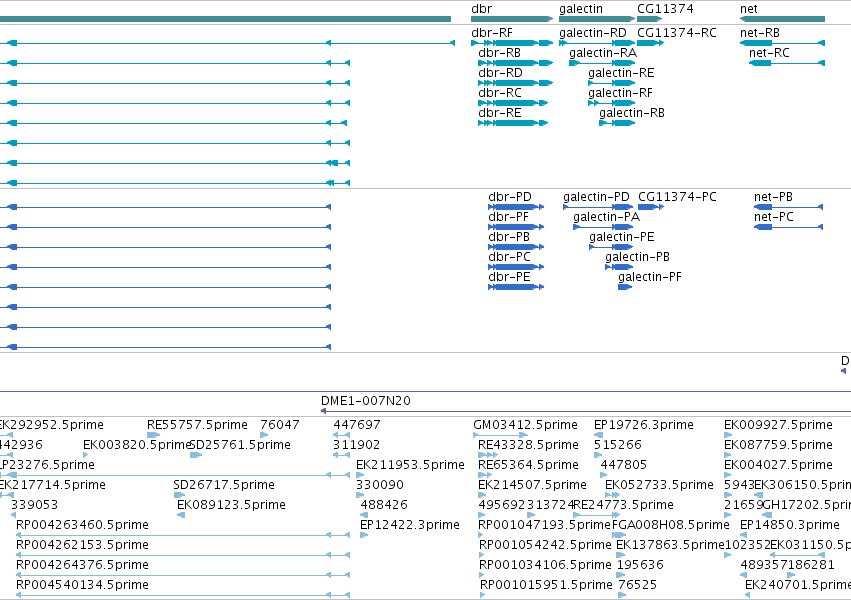Image resolution: width=851 pixels, height=600 pixels.
Task: Select dbr-PC protein label
Action: [x=509, y=257]
